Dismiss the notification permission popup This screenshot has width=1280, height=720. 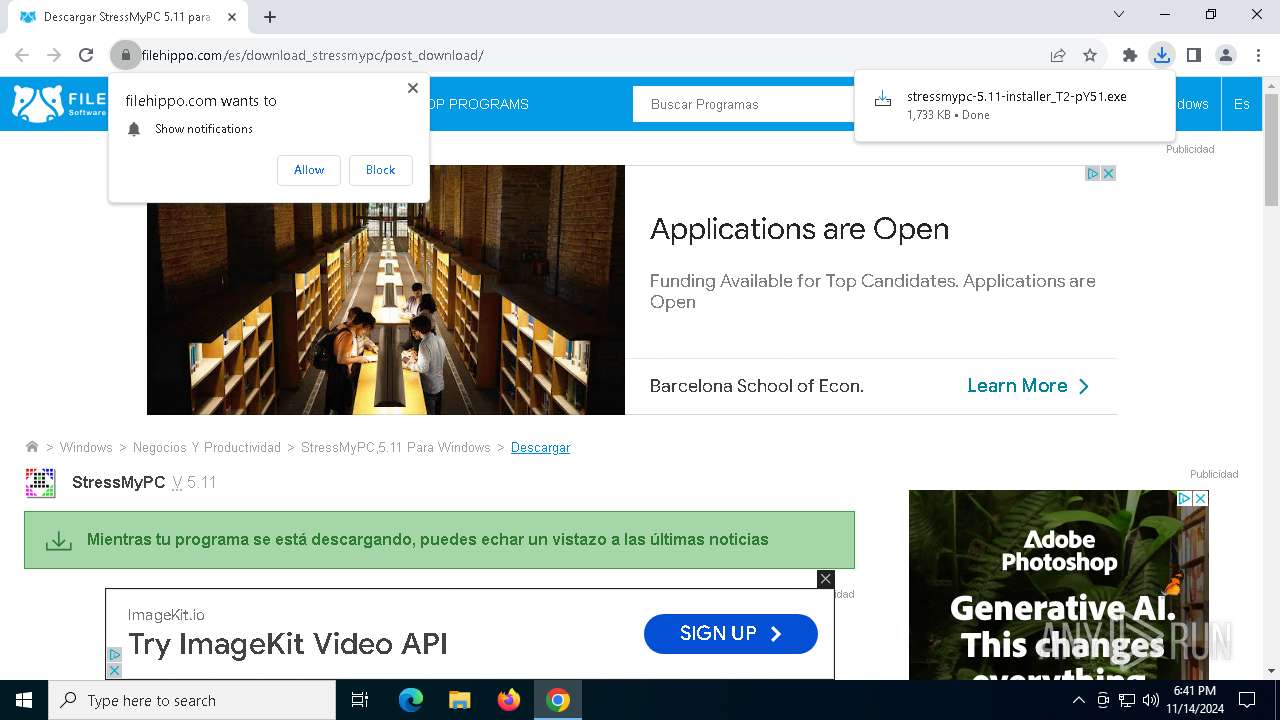[413, 88]
